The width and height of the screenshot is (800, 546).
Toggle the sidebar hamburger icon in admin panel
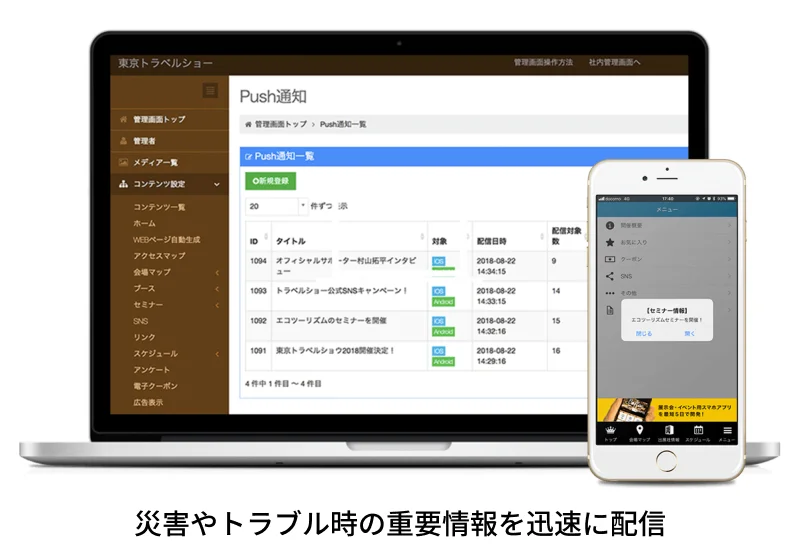coord(210,91)
